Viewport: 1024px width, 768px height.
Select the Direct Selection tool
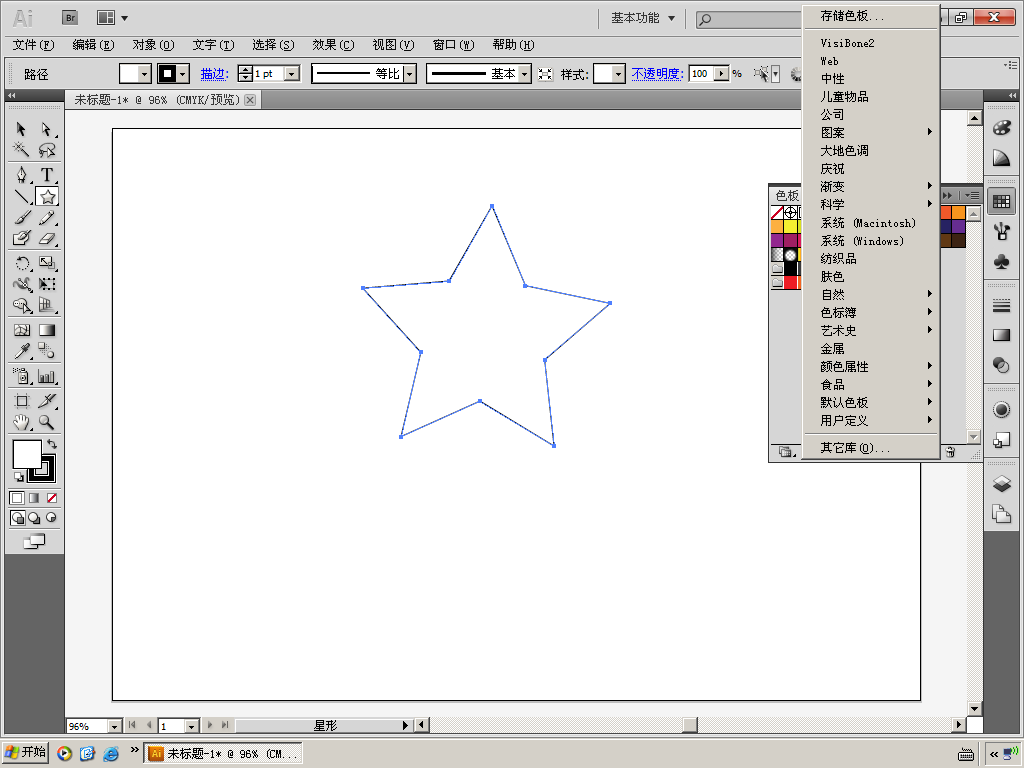(x=46, y=129)
